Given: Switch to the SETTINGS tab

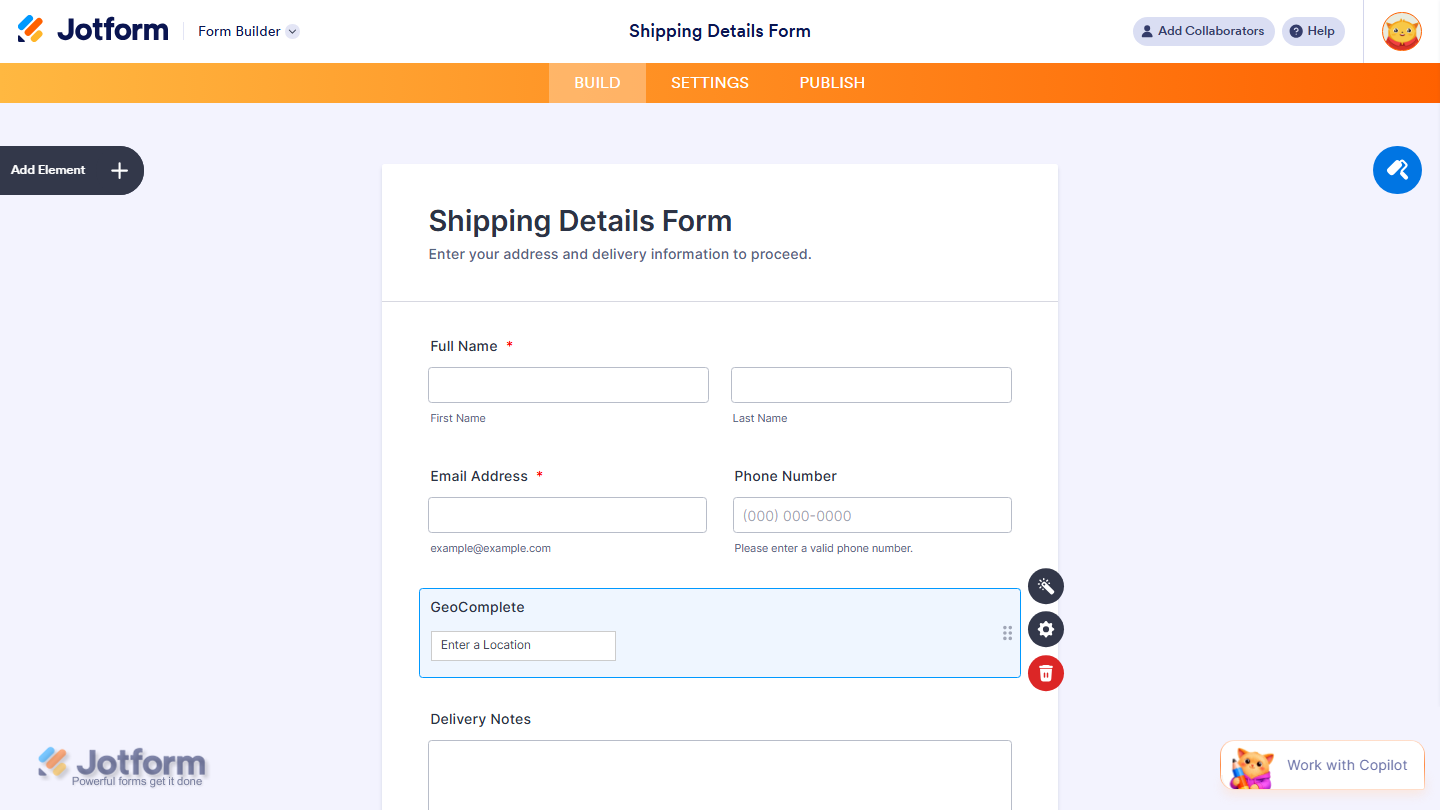Looking at the screenshot, I should [709, 82].
